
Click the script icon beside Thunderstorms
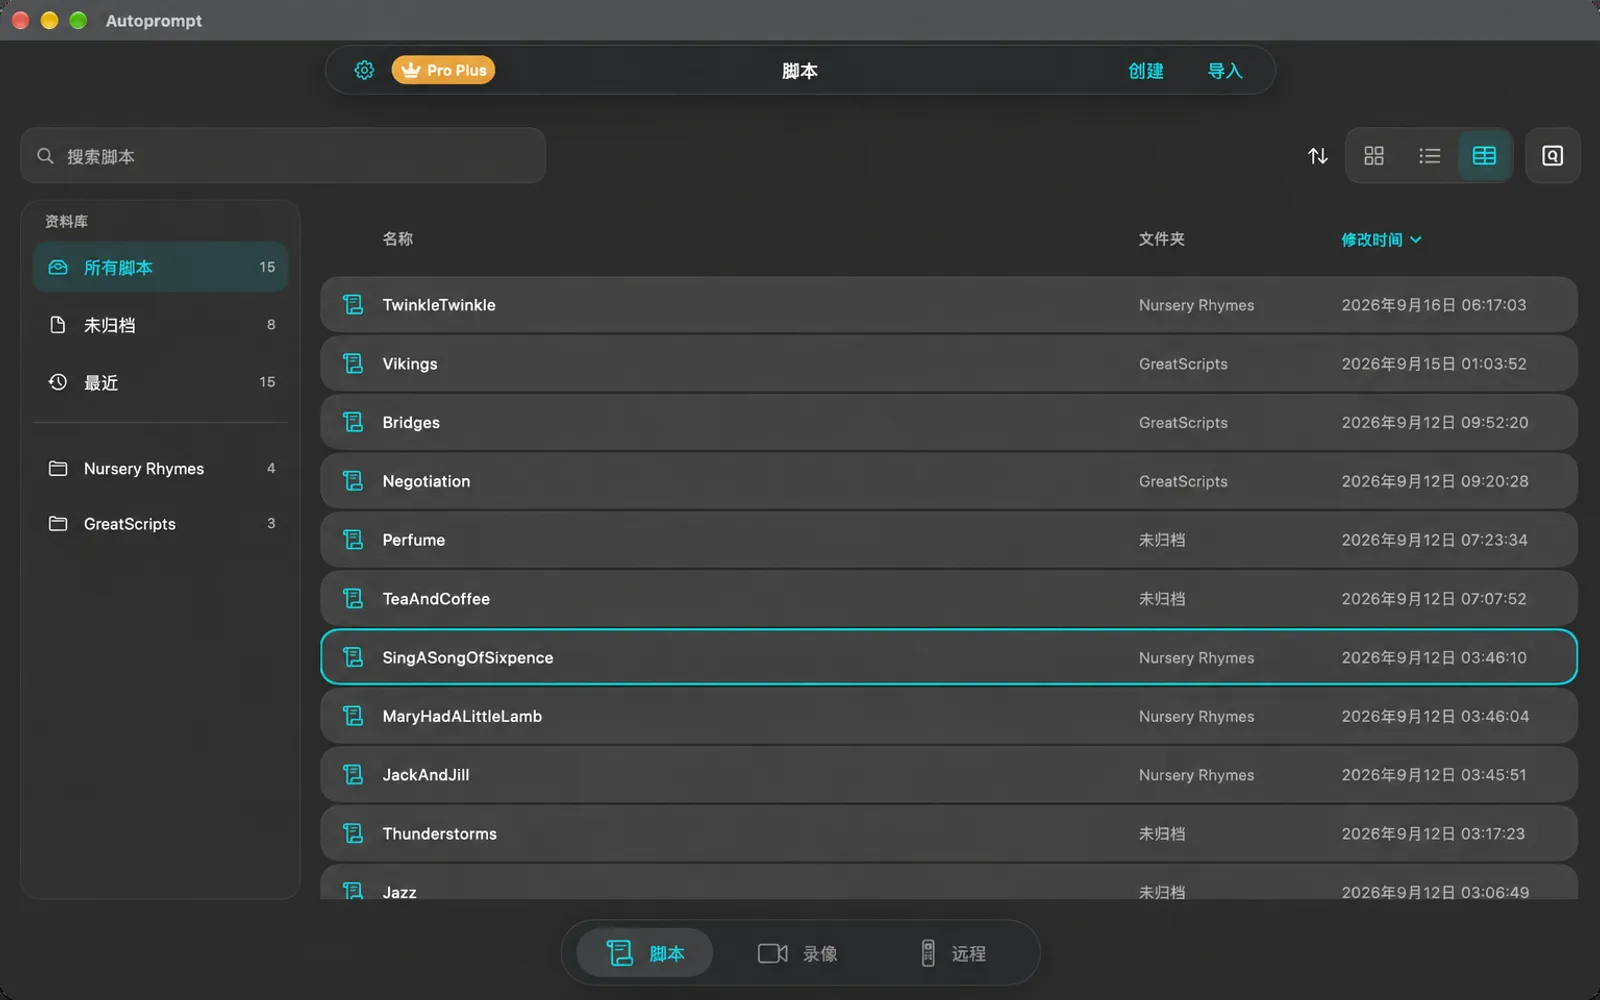point(353,833)
